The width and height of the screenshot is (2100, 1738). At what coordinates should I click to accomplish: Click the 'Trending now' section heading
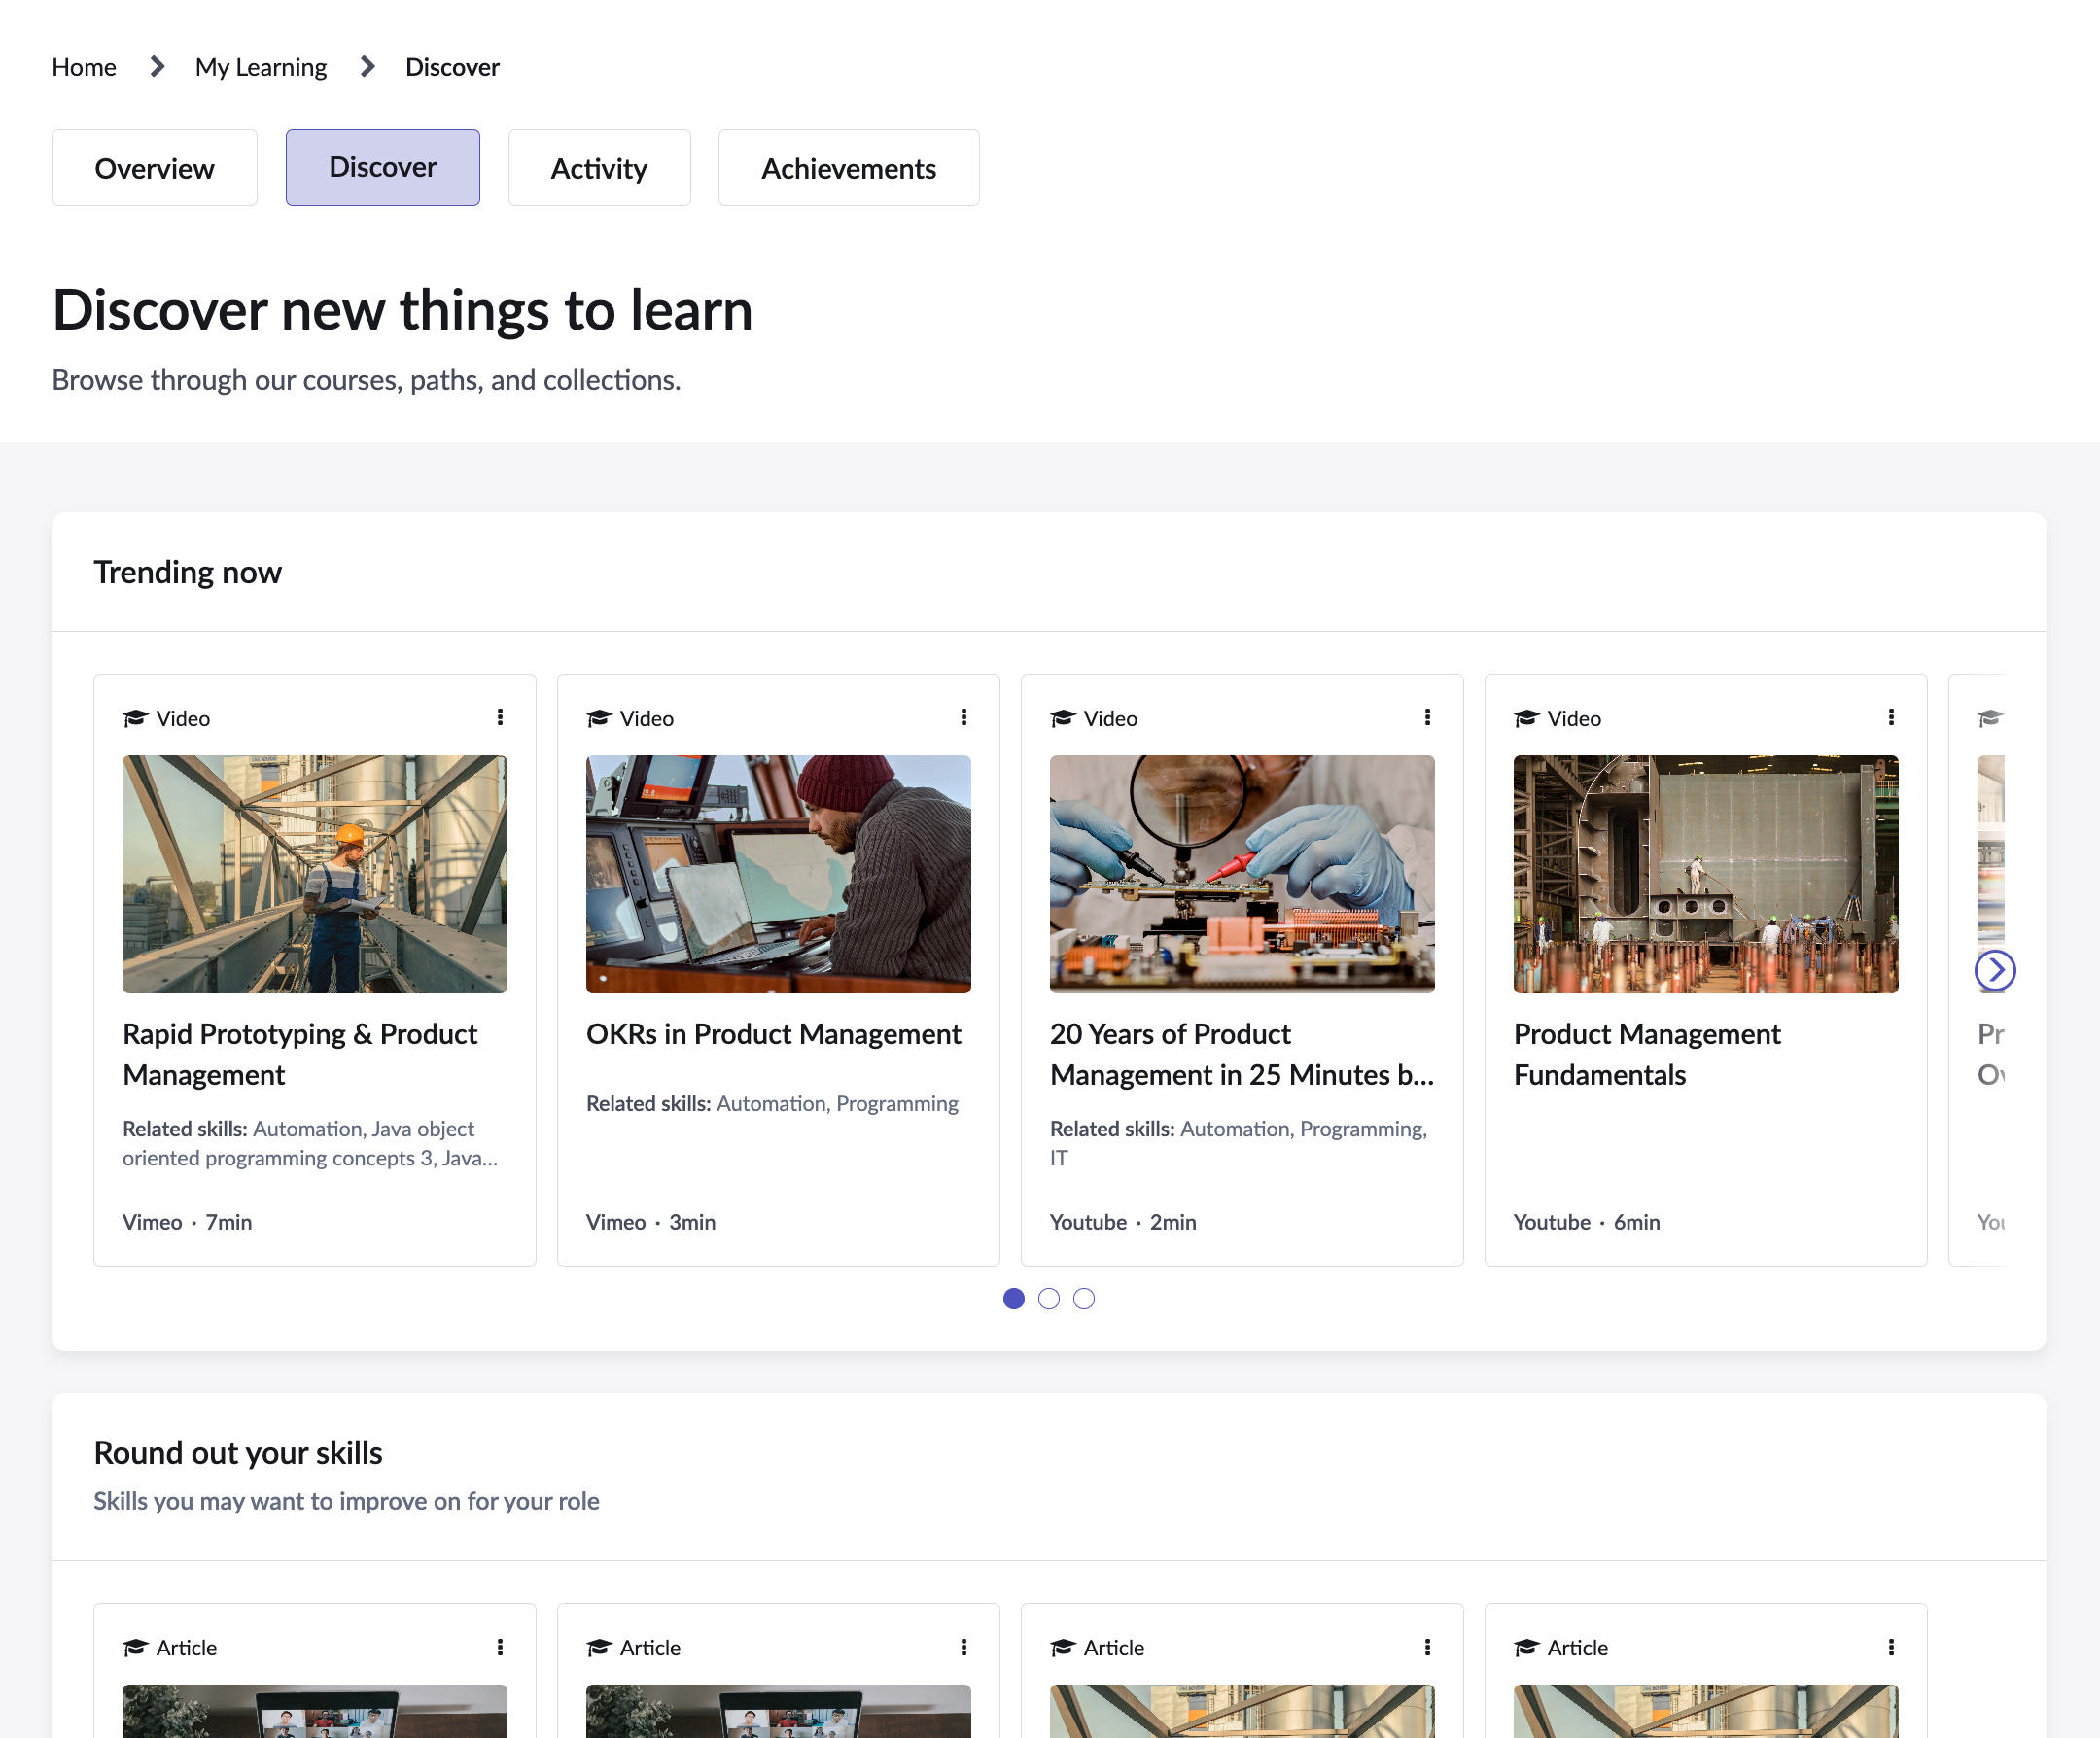(x=188, y=572)
